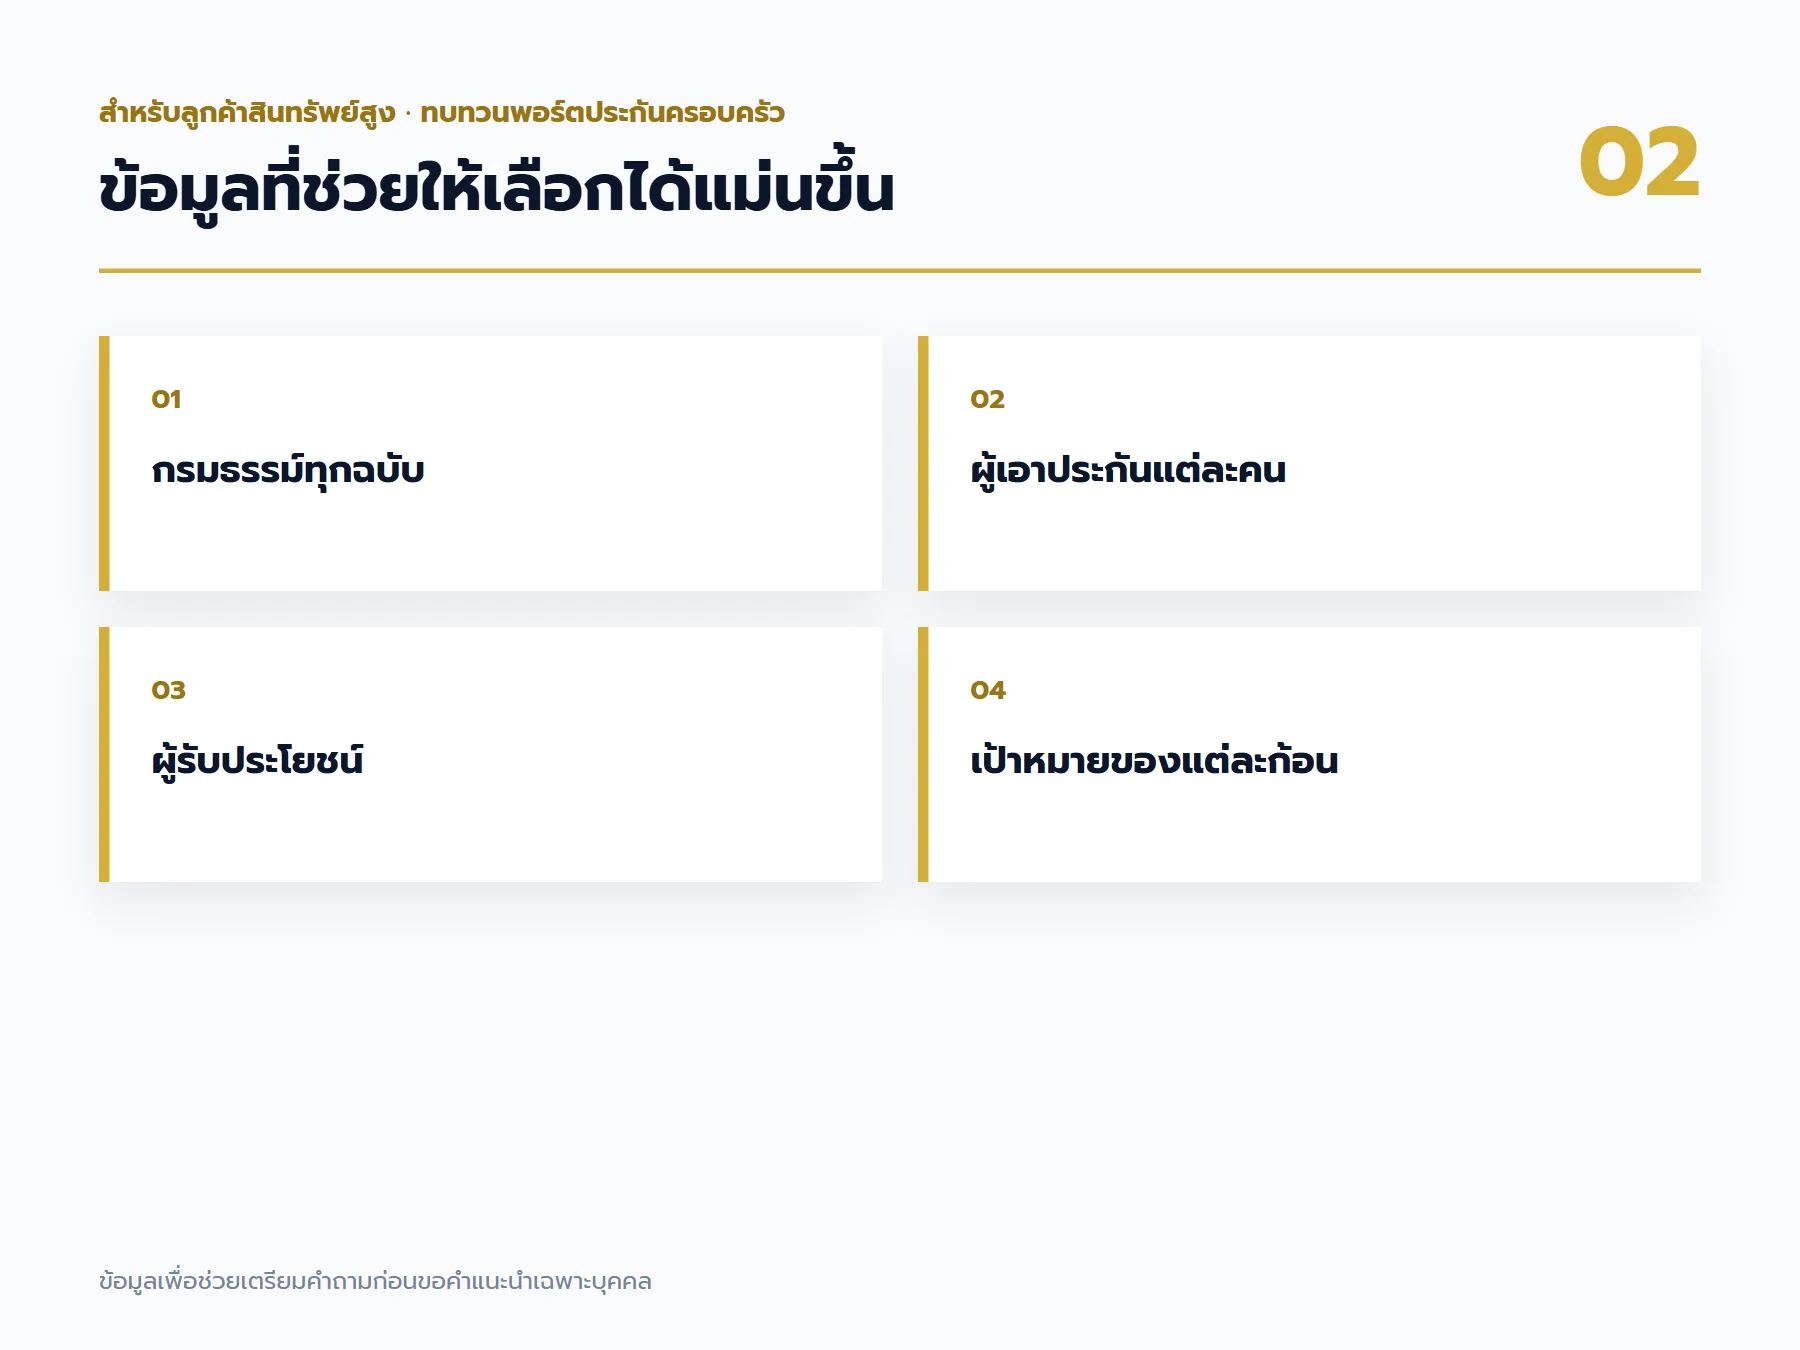Select the card titled 'กรมธรรม์ทุกฉบับ'
Image resolution: width=1800 pixels, height=1350 pixels.
490,463
